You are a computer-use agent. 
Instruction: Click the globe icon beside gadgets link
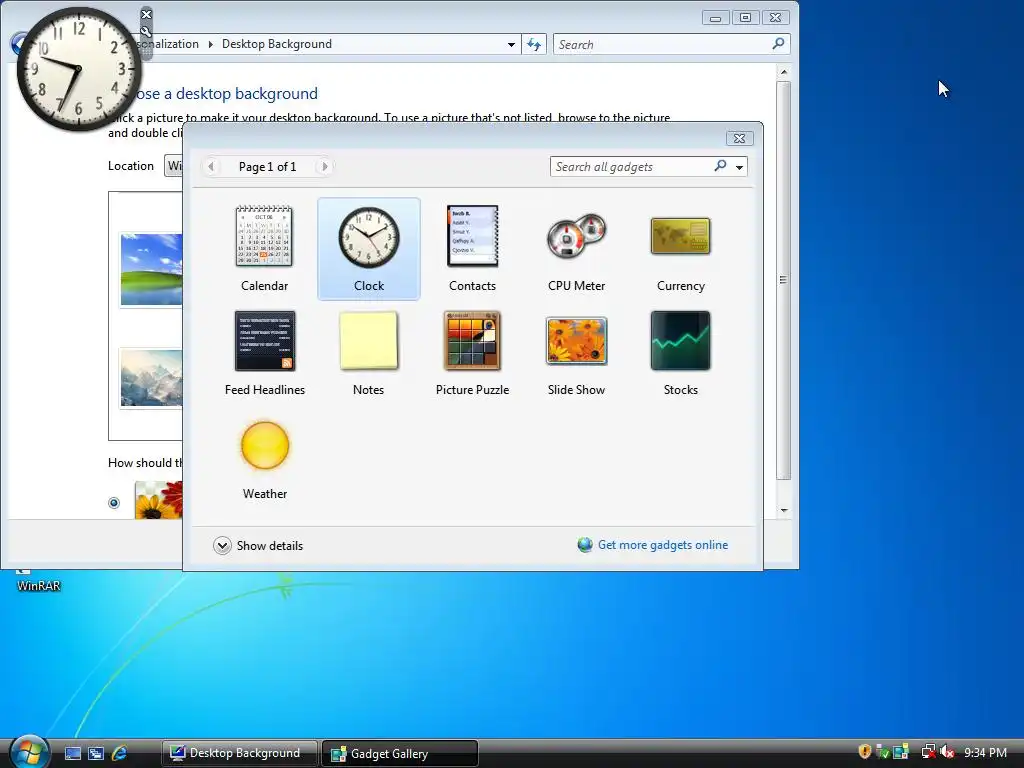pos(584,545)
